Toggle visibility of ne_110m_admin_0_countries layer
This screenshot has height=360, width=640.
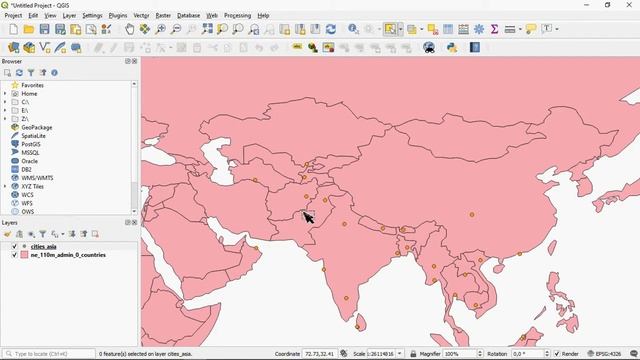(x=15, y=255)
